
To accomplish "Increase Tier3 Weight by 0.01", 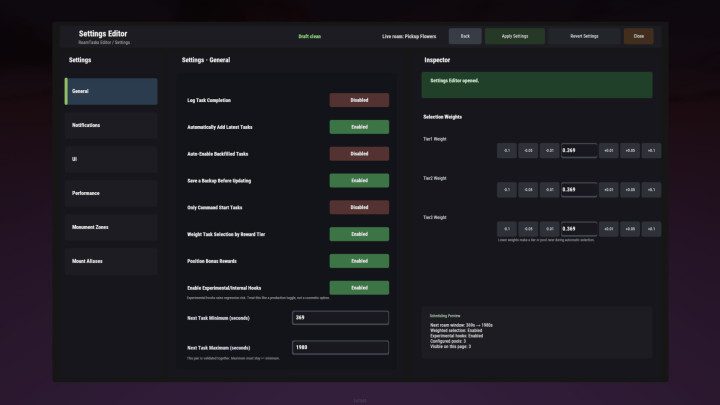I will (608, 229).
